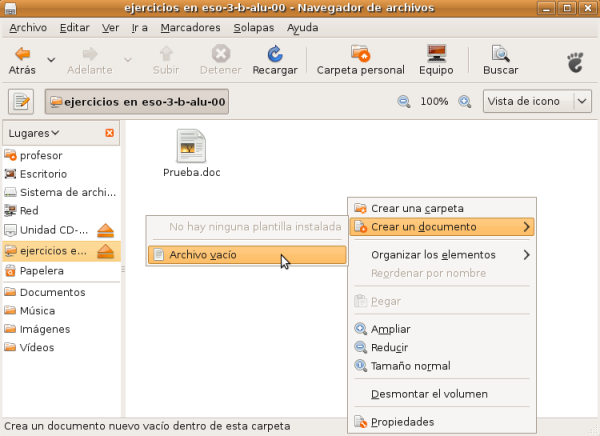This screenshot has height=436, width=600.
Task: Select the Prueba.doc file
Action: (x=191, y=153)
